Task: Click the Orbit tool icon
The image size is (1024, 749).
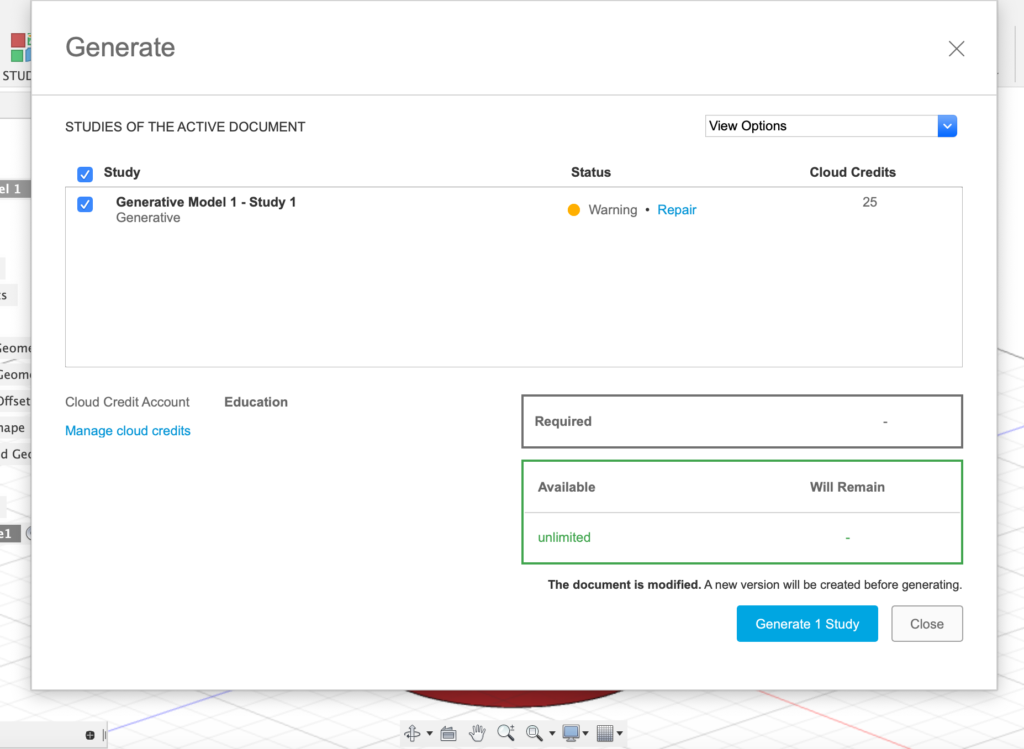Action: [411, 733]
